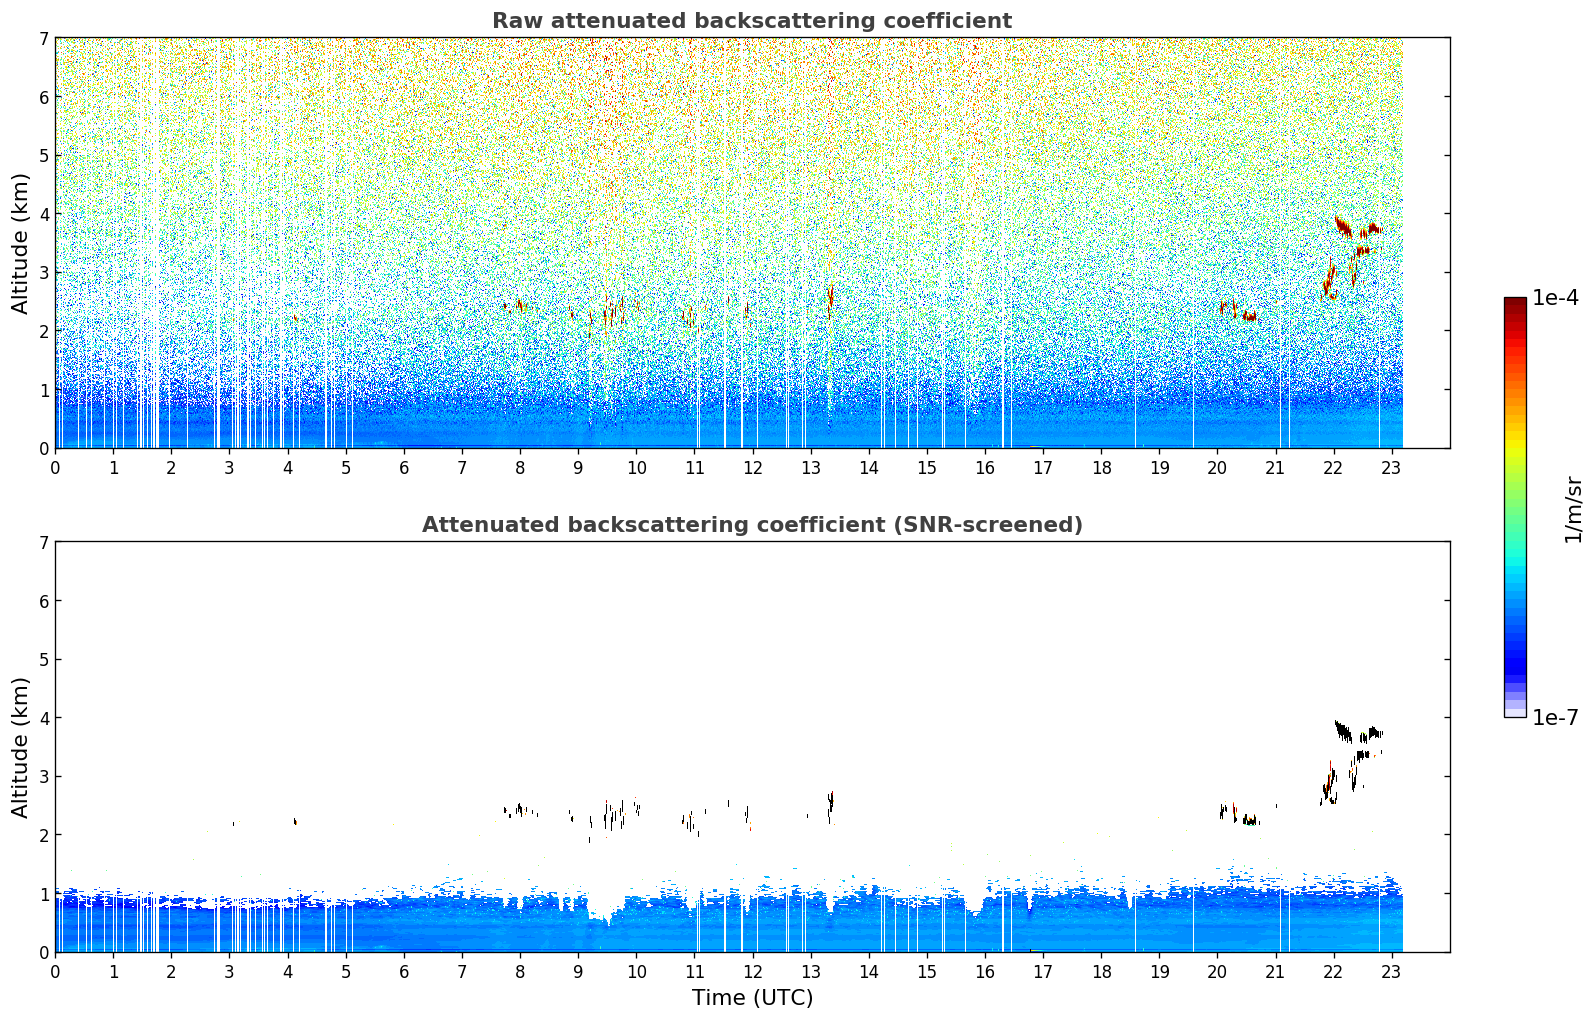Click the 'Altitude (km)' label of the SNR-screened plot
The image size is (1595, 1020).
point(21,747)
